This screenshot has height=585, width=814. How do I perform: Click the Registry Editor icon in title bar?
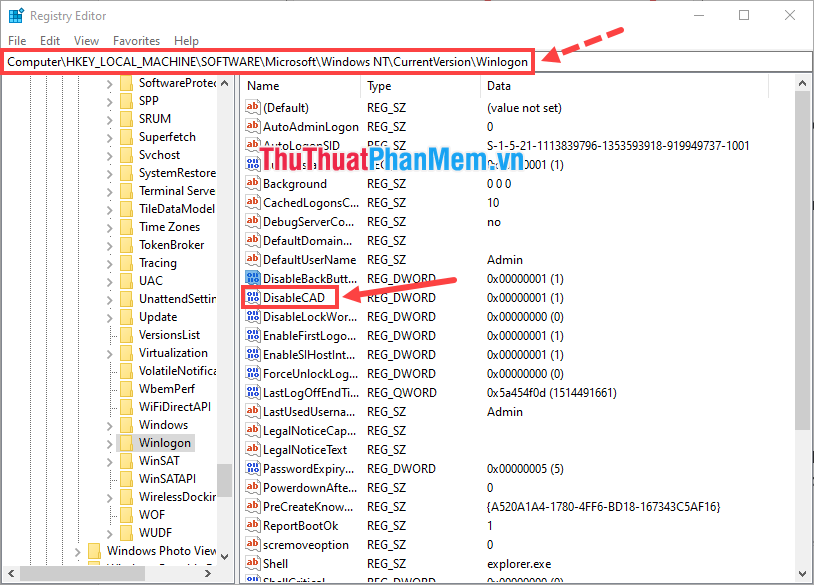(14, 15)
